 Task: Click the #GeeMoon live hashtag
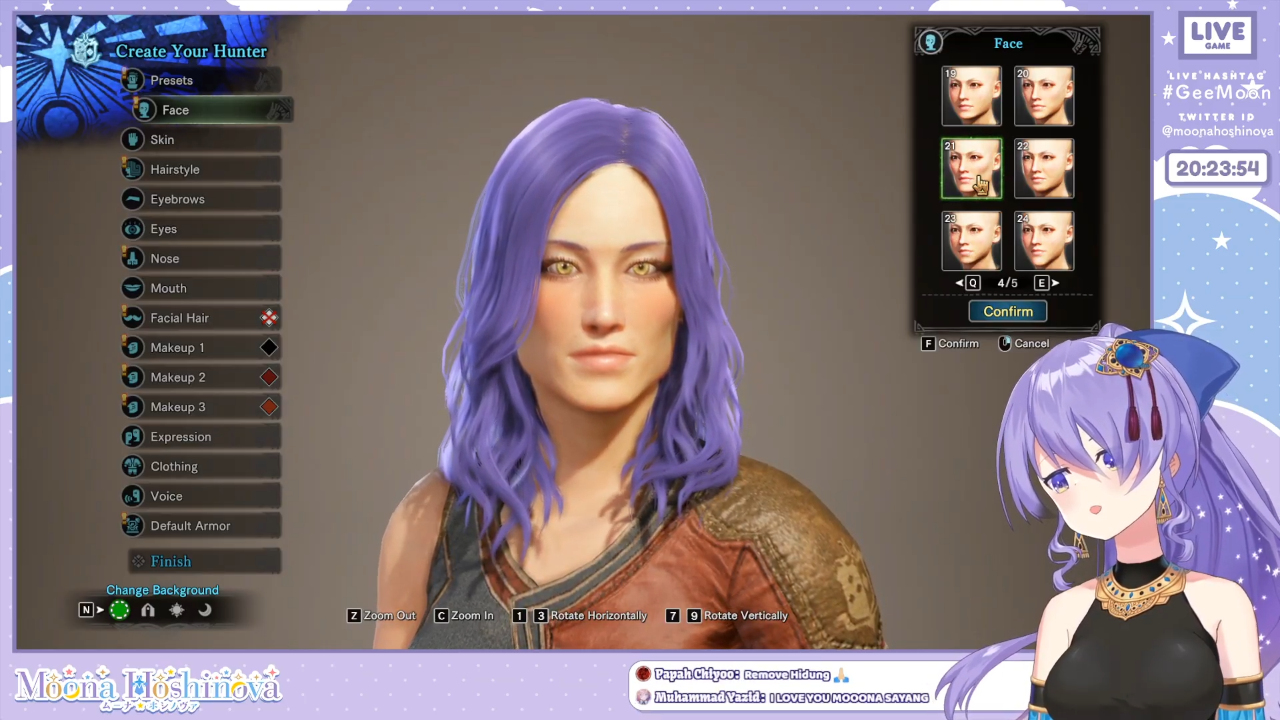point(1217,91)
